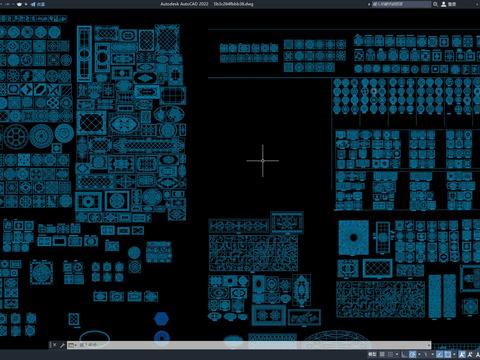
Task: Select the large square carpet pattern with black center
Action: [x=354, y=238]
